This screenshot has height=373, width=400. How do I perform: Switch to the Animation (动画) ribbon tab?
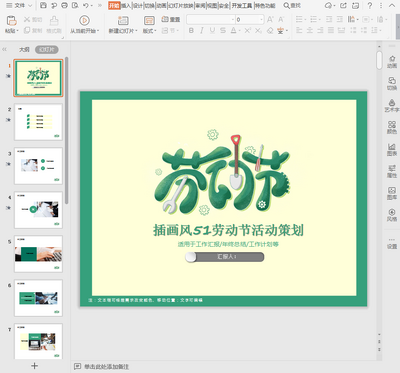coord(161,6)
